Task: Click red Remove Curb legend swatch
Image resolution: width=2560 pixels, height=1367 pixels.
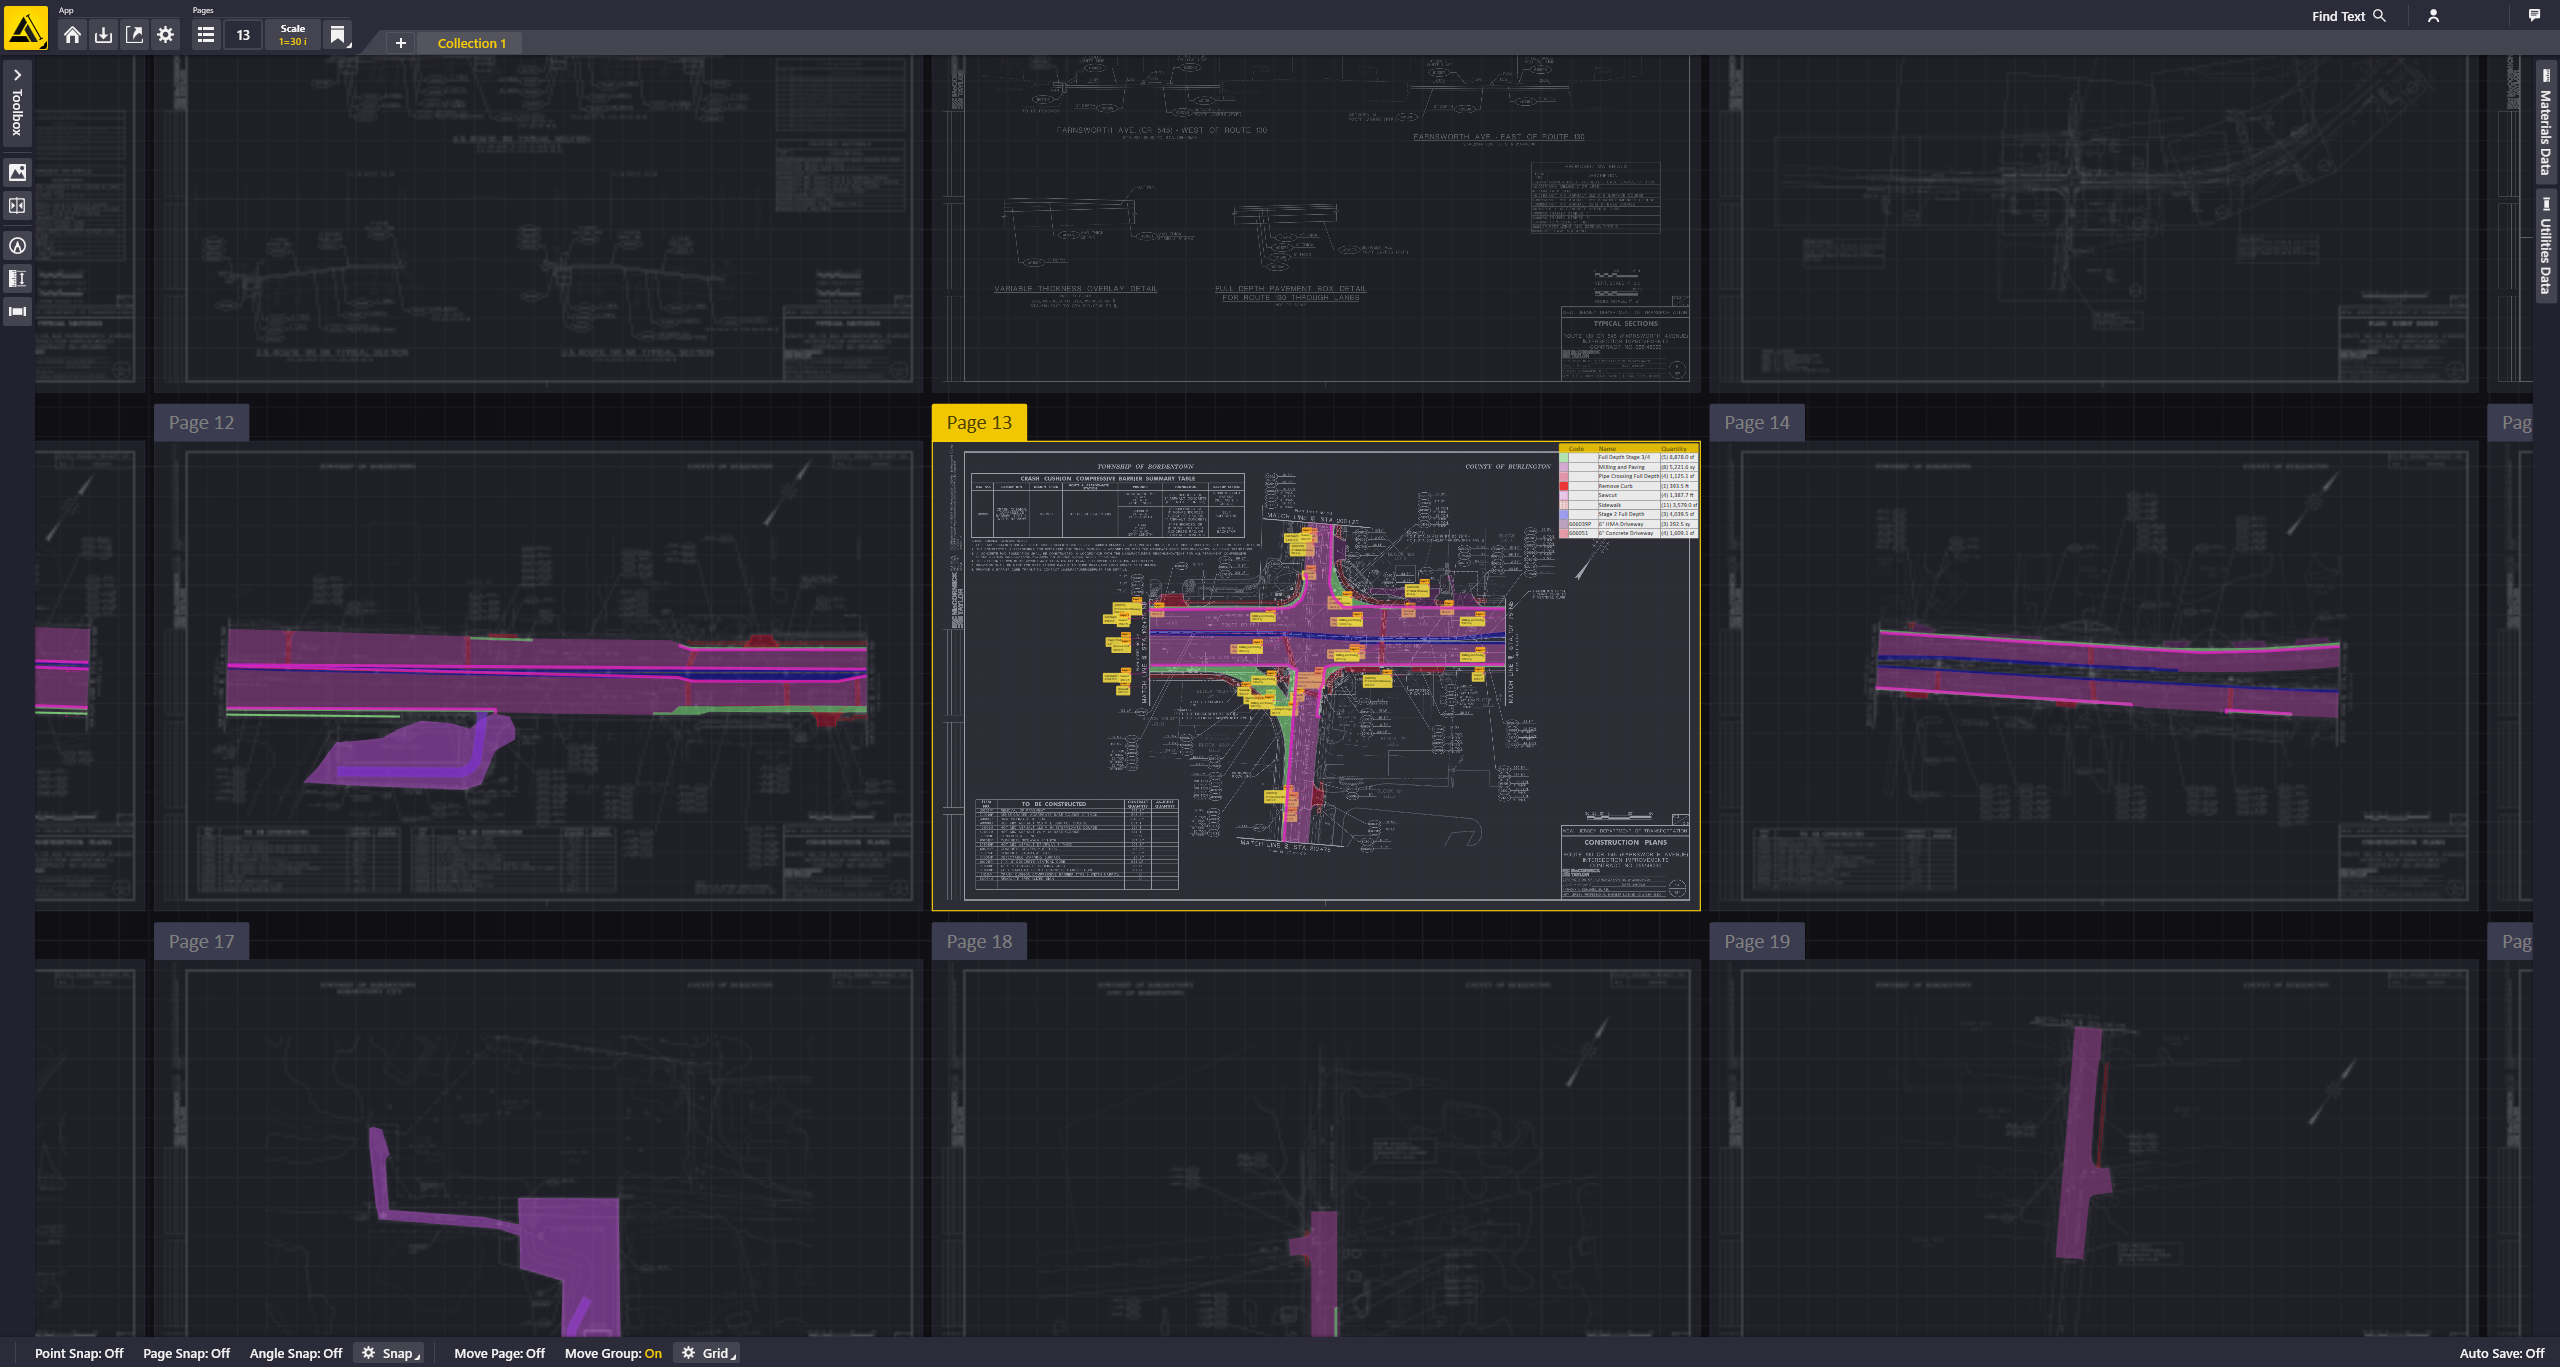Action: tap(1564, 486)
